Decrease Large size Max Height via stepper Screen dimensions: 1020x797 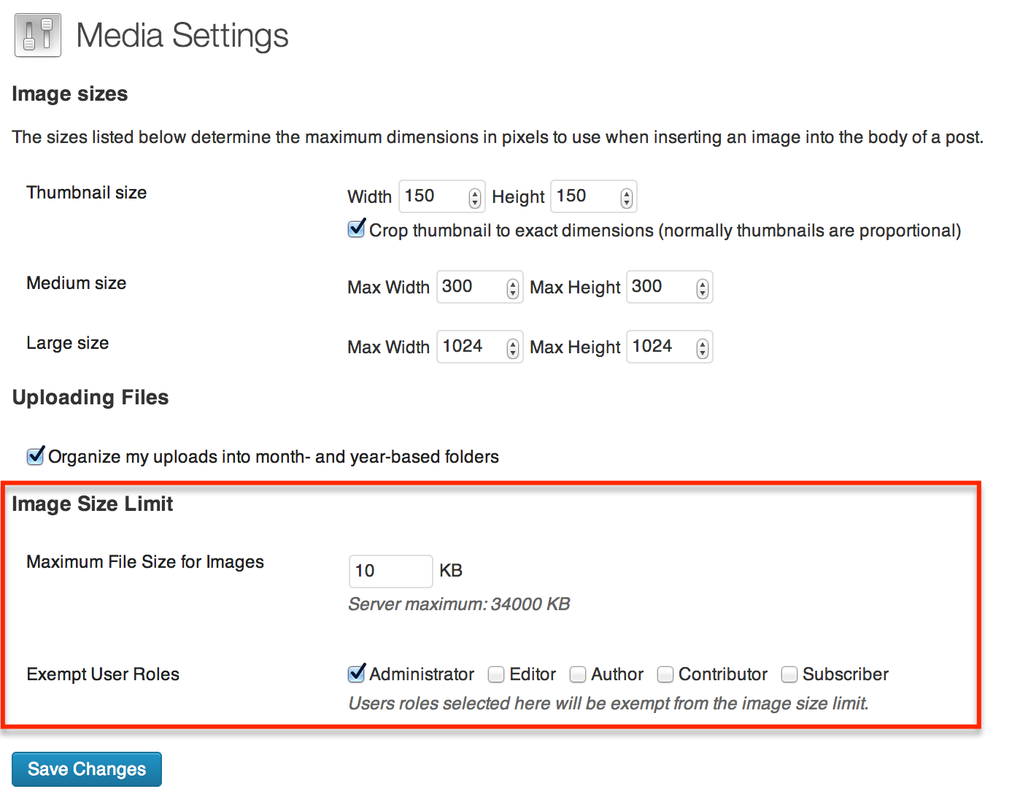point(701,352)
